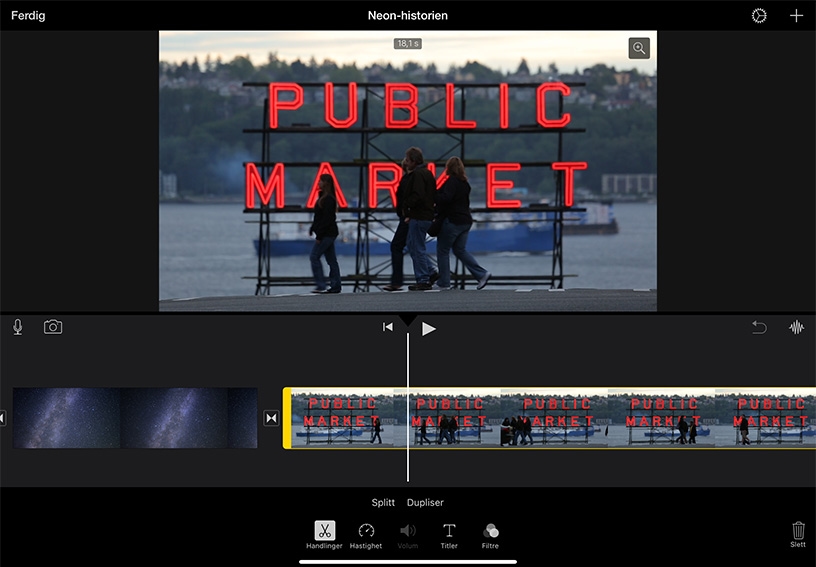Click the yellow trim handle on the clip
Viewport: 816px width, 567px height.
click(x=287, y=418)
